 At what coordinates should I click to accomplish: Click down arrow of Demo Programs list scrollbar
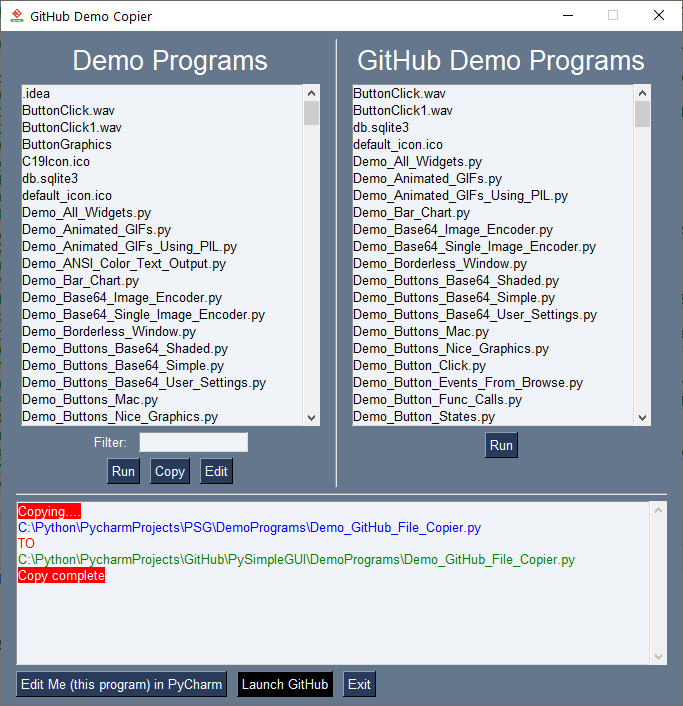point(311,417)
